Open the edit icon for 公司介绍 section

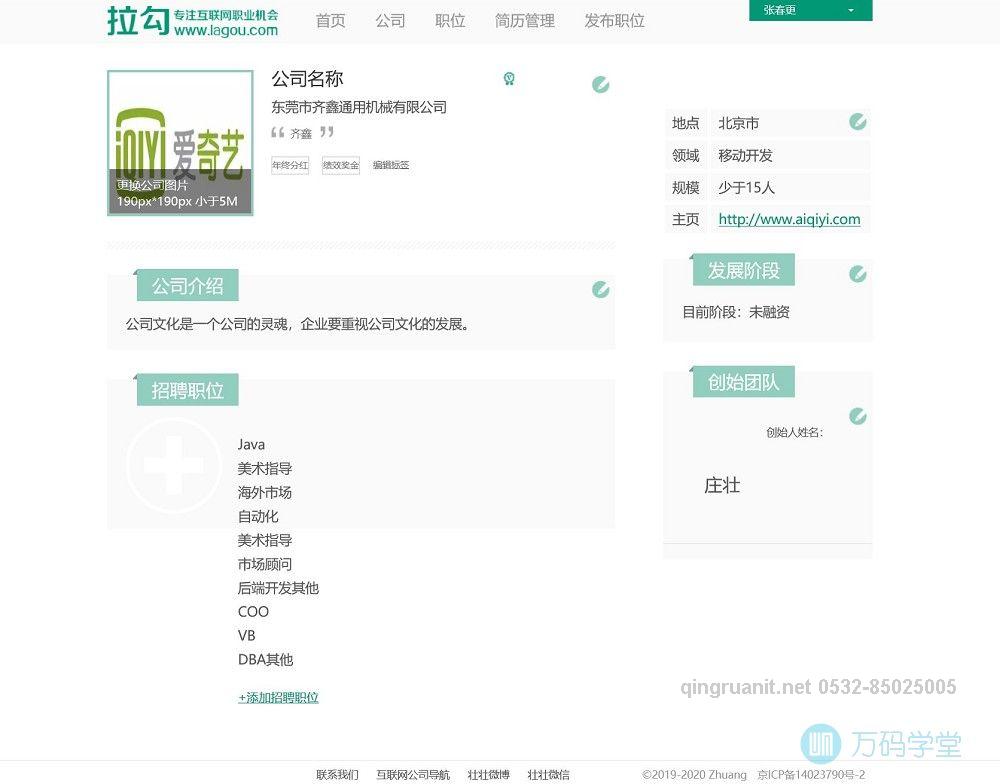[x=601, y=289]
